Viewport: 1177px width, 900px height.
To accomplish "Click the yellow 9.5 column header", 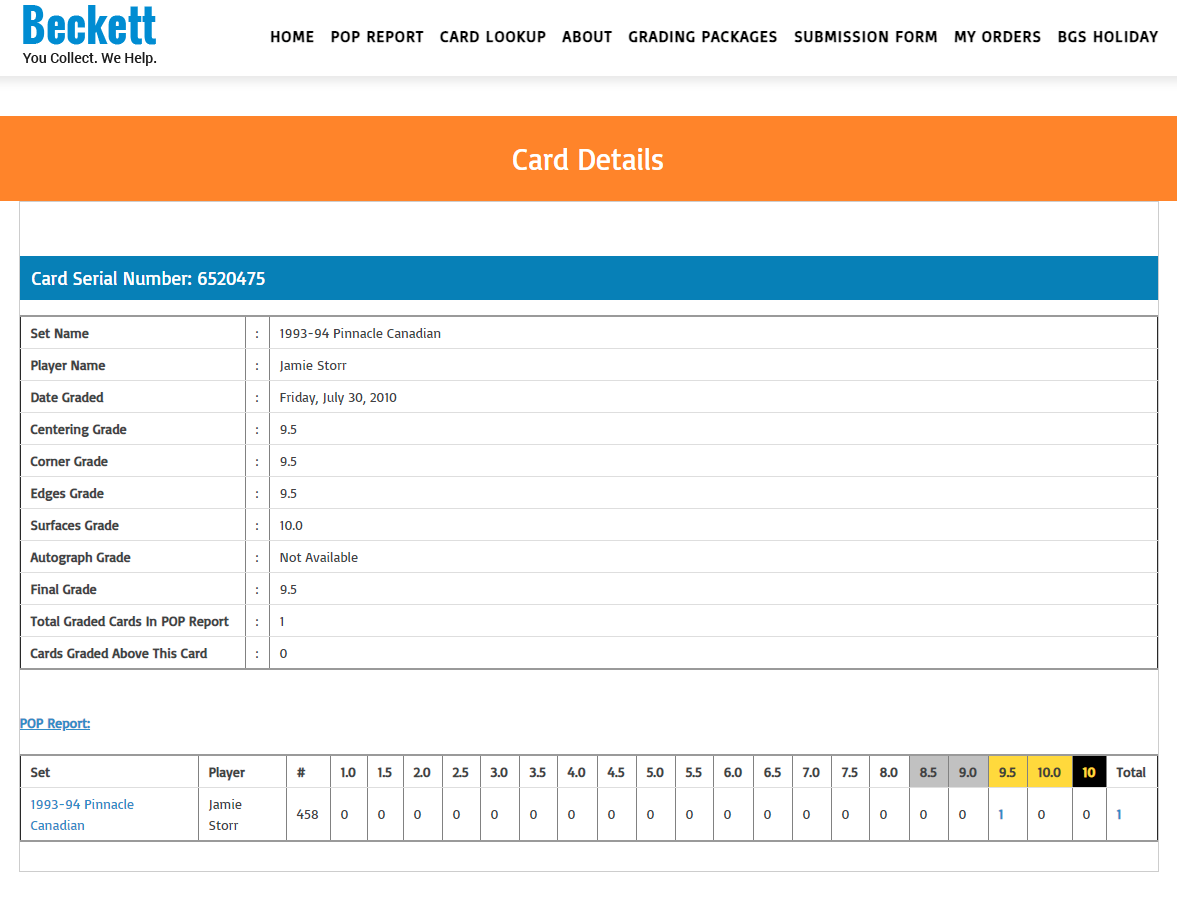I will (1007, 772).
